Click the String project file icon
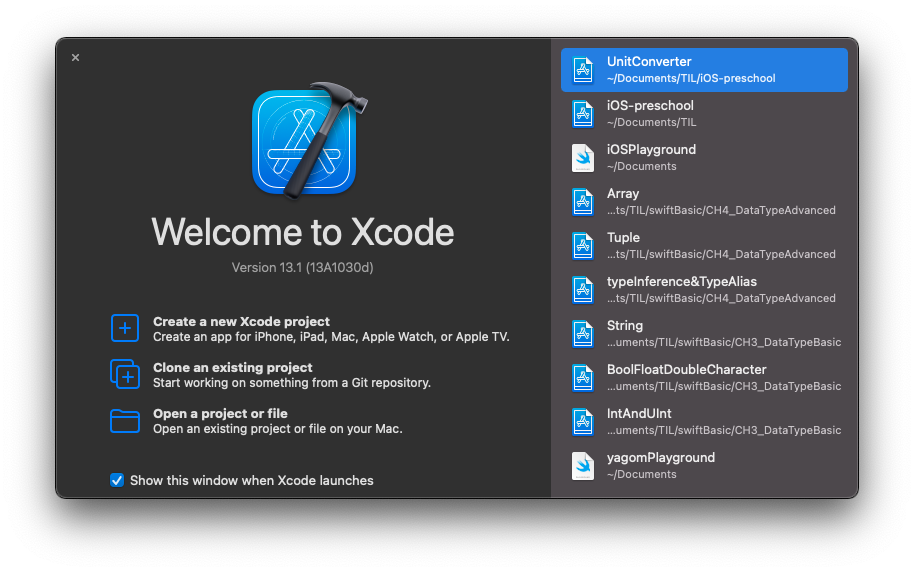 coord(583,334)
